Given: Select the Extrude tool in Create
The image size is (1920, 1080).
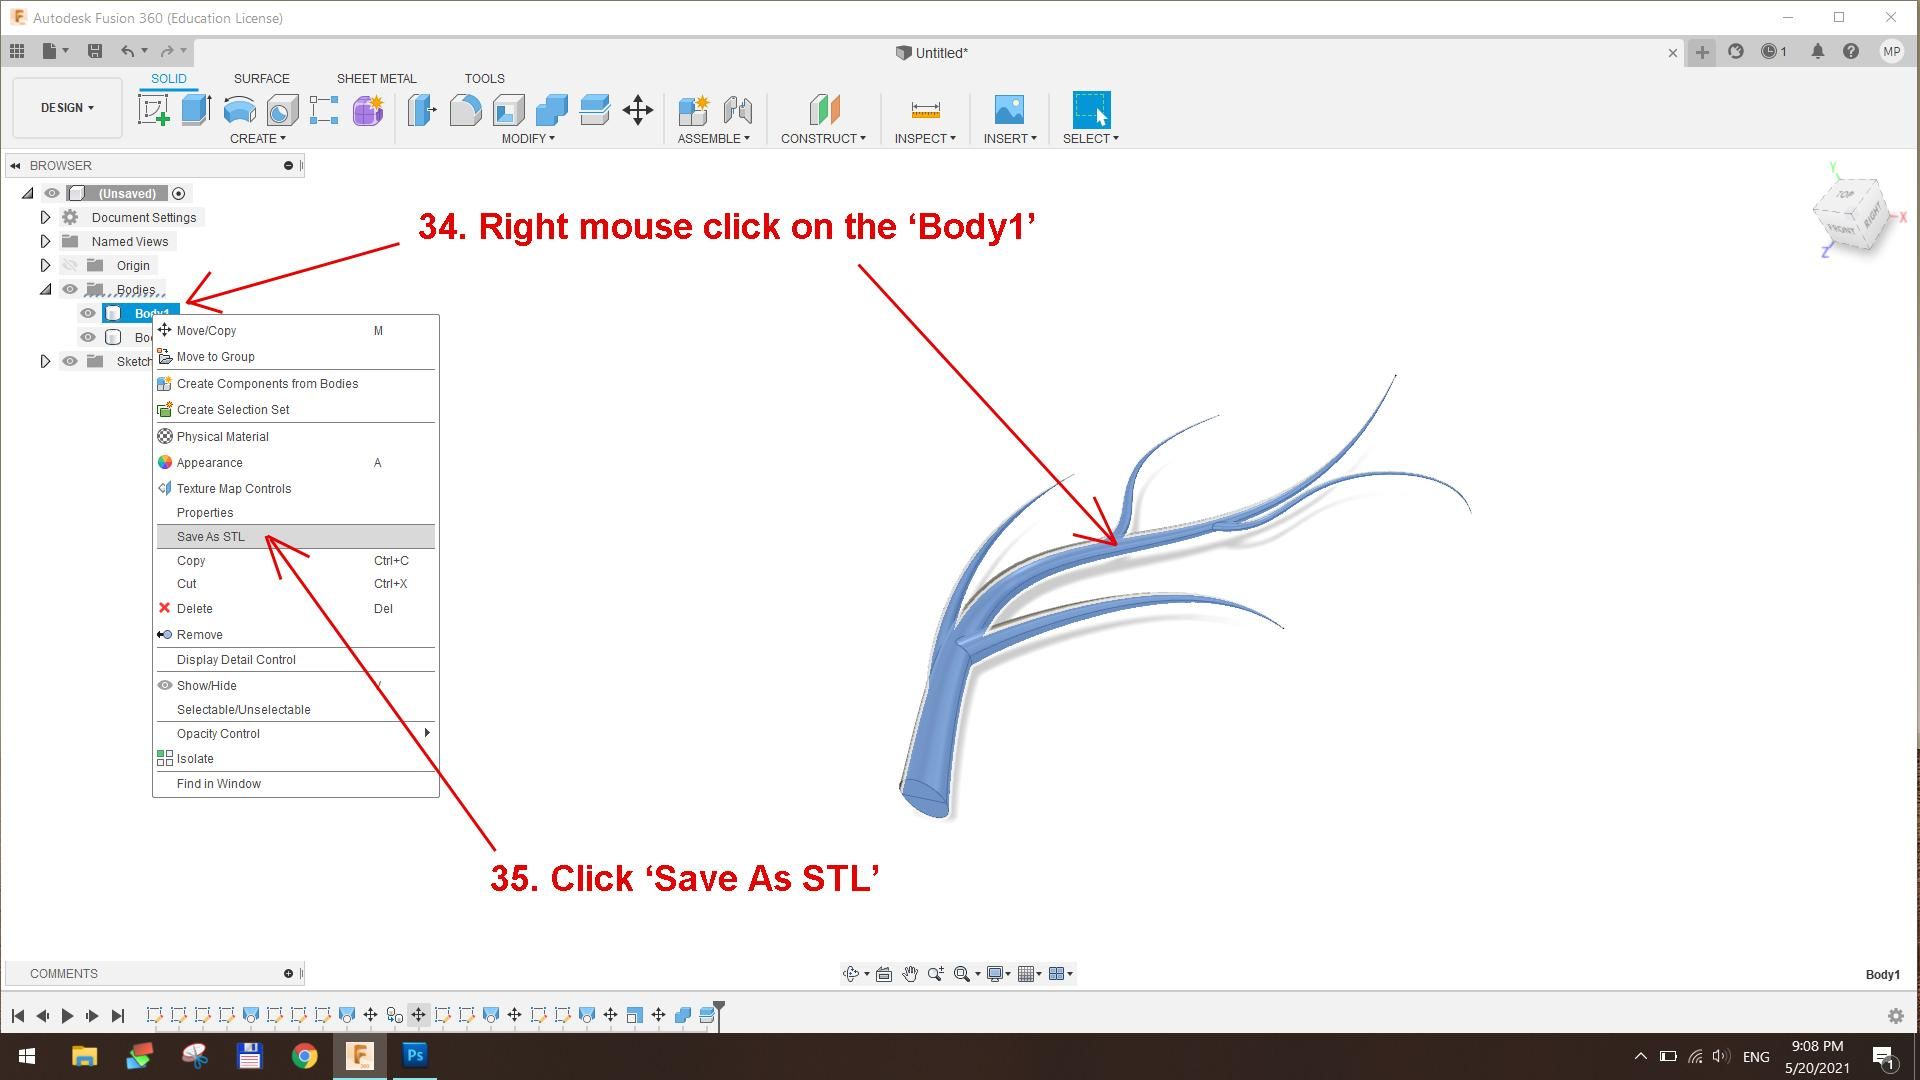Looking at the screenshot, I should 196,110.
